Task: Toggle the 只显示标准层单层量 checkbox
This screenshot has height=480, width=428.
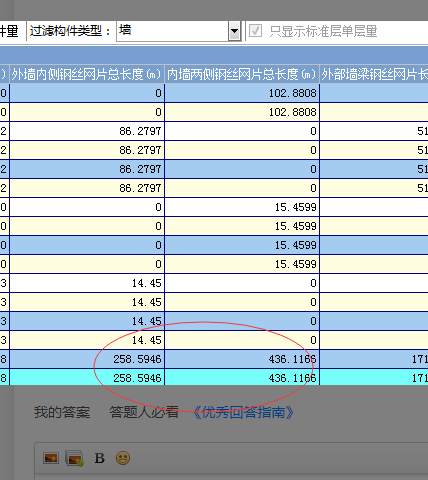Action: coord(255,31)
